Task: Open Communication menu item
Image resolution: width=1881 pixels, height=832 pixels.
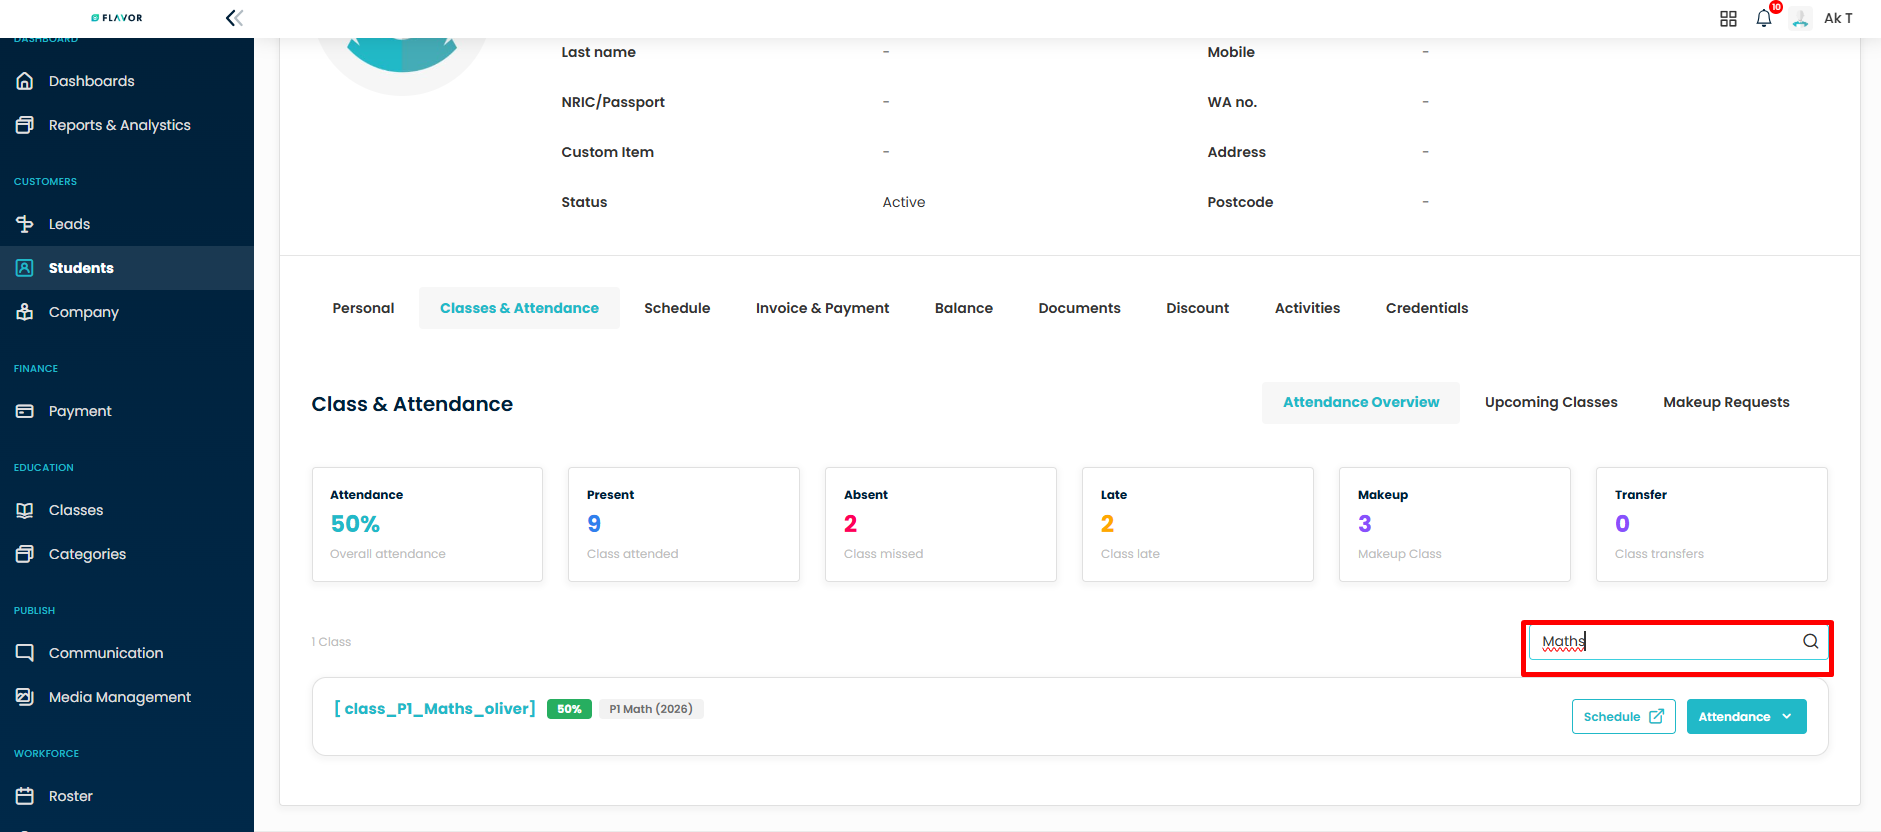Action: (127, 653)
